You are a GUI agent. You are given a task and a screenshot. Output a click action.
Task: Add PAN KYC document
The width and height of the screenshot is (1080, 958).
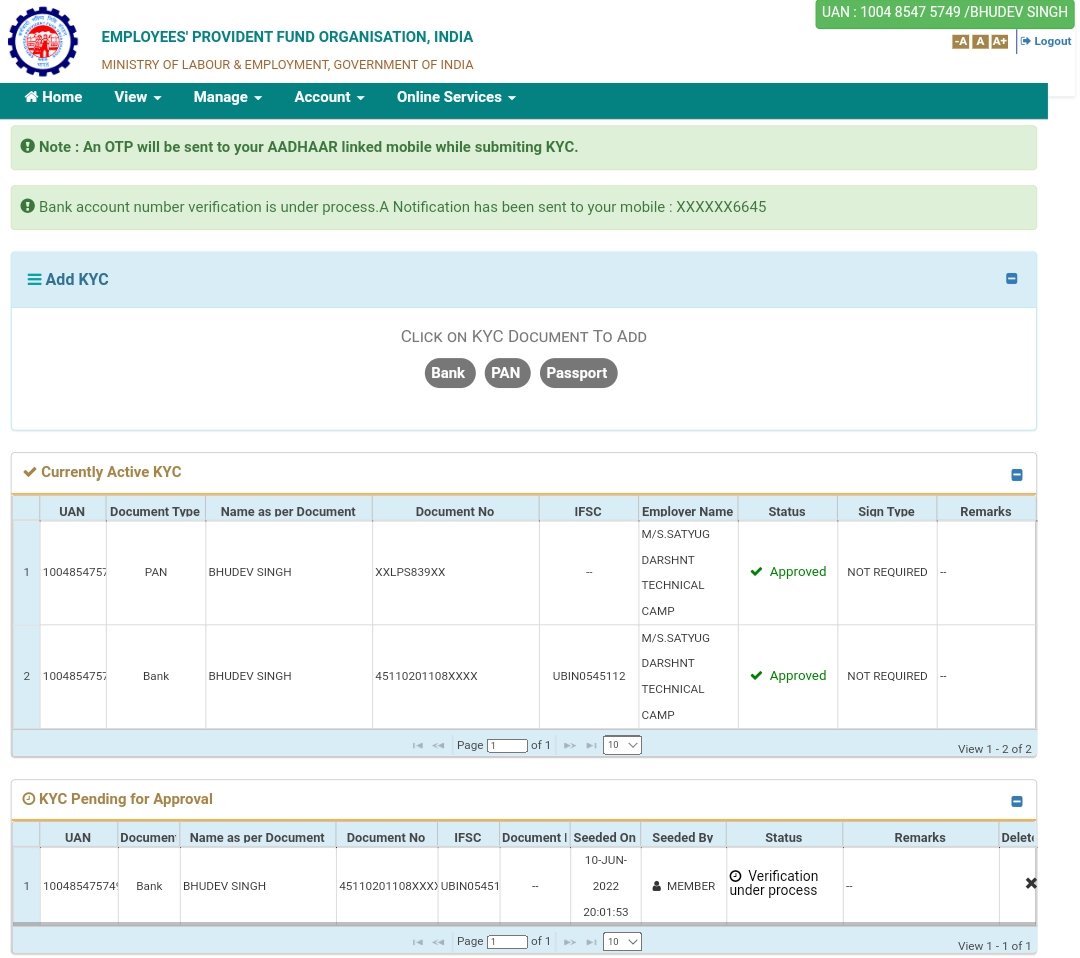[506, 373]
